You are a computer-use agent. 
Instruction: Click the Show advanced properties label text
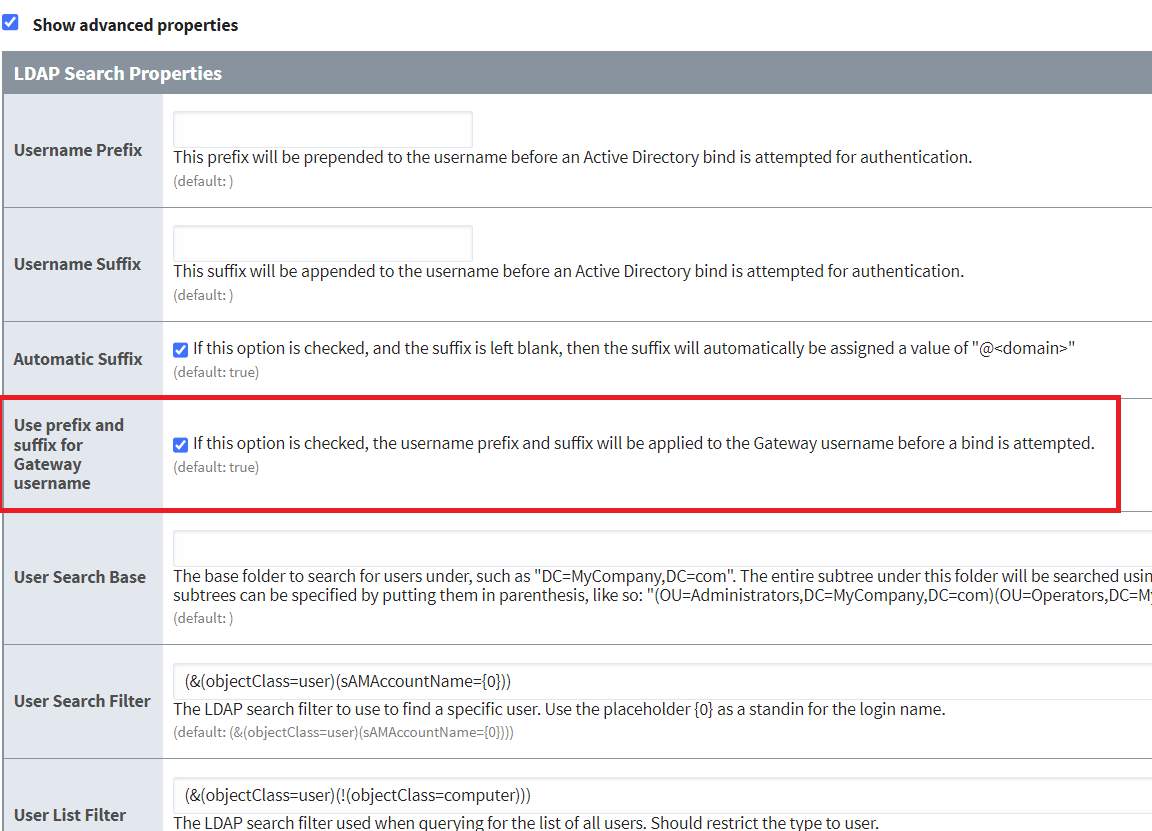click(x=135, y=24)
